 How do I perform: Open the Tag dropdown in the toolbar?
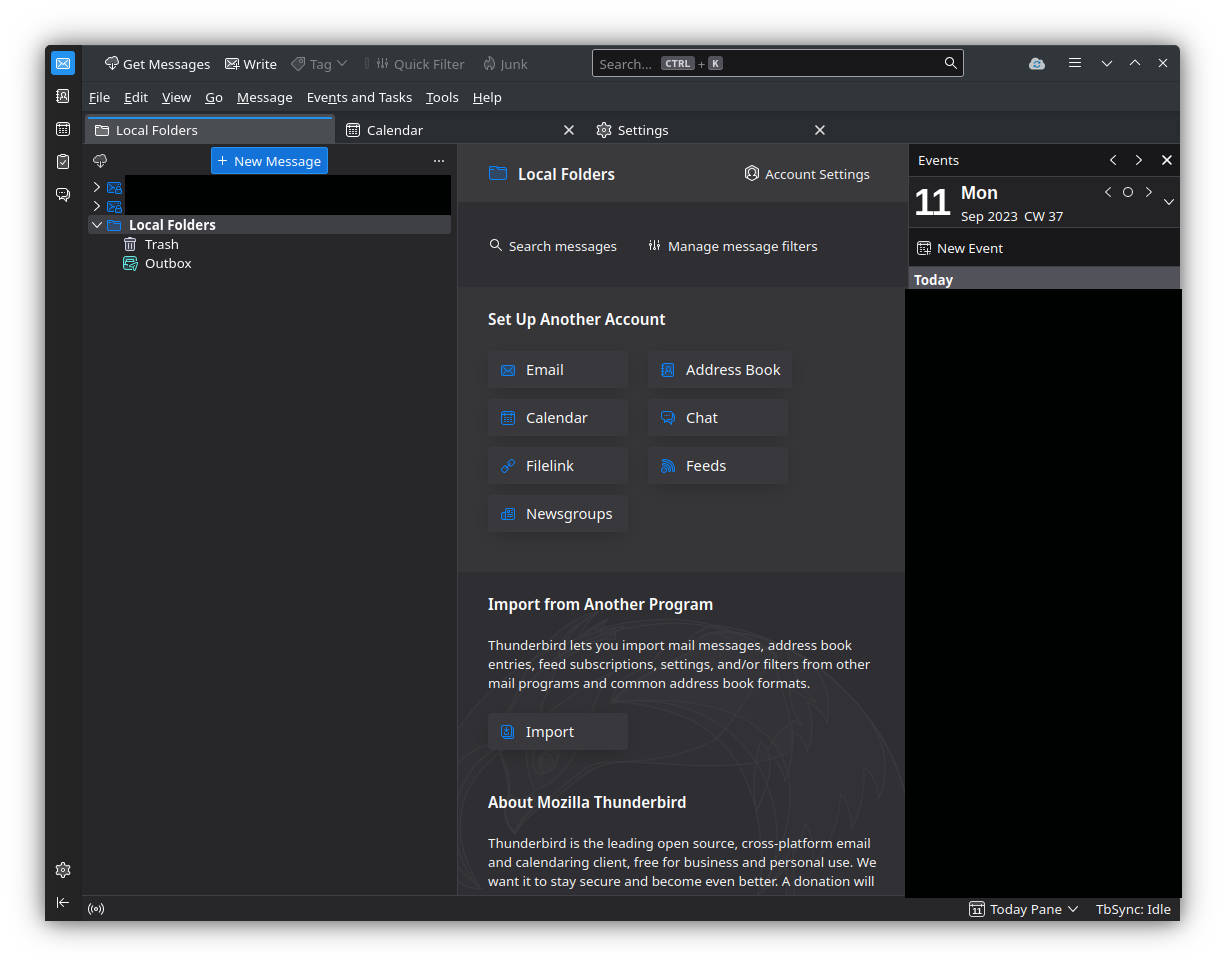pyautogui.click(x=318, y=63)
